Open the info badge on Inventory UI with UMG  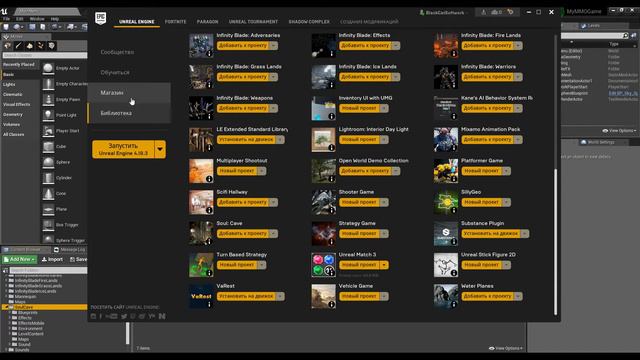pyautogui.click(x=331, y=116)
